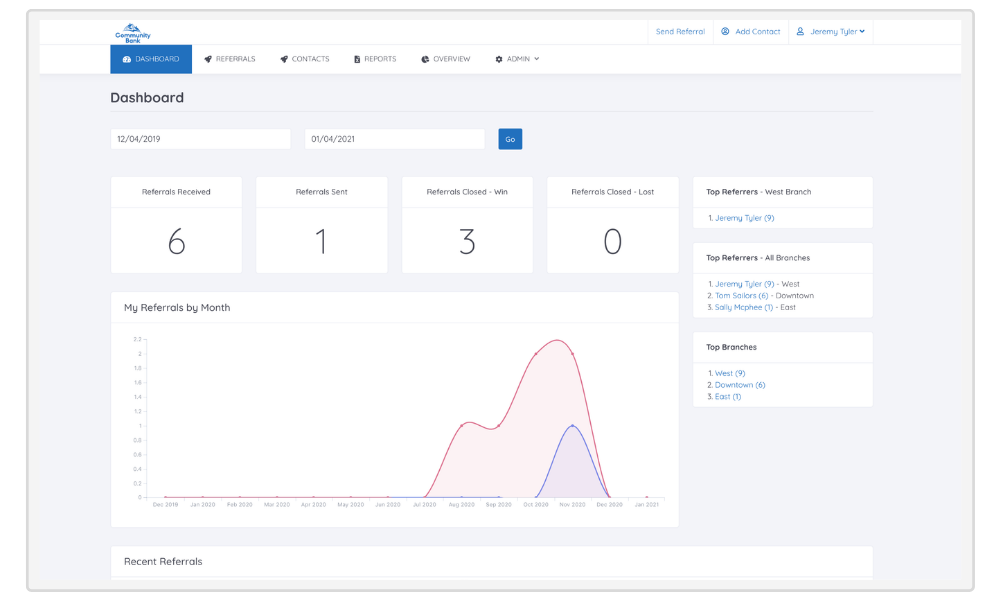Image resolution: width=1000 pixels, height=600 pixels.
Task: Click the start date field 12/04/2019
Action: (x=200, y=139)
